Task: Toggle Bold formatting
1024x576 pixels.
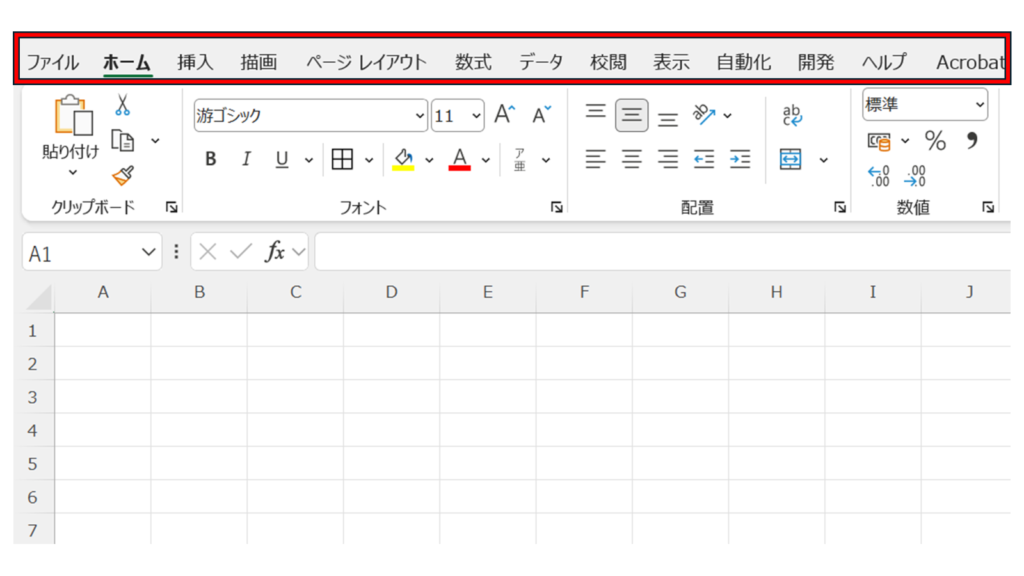Action: (x=211, y=159)
